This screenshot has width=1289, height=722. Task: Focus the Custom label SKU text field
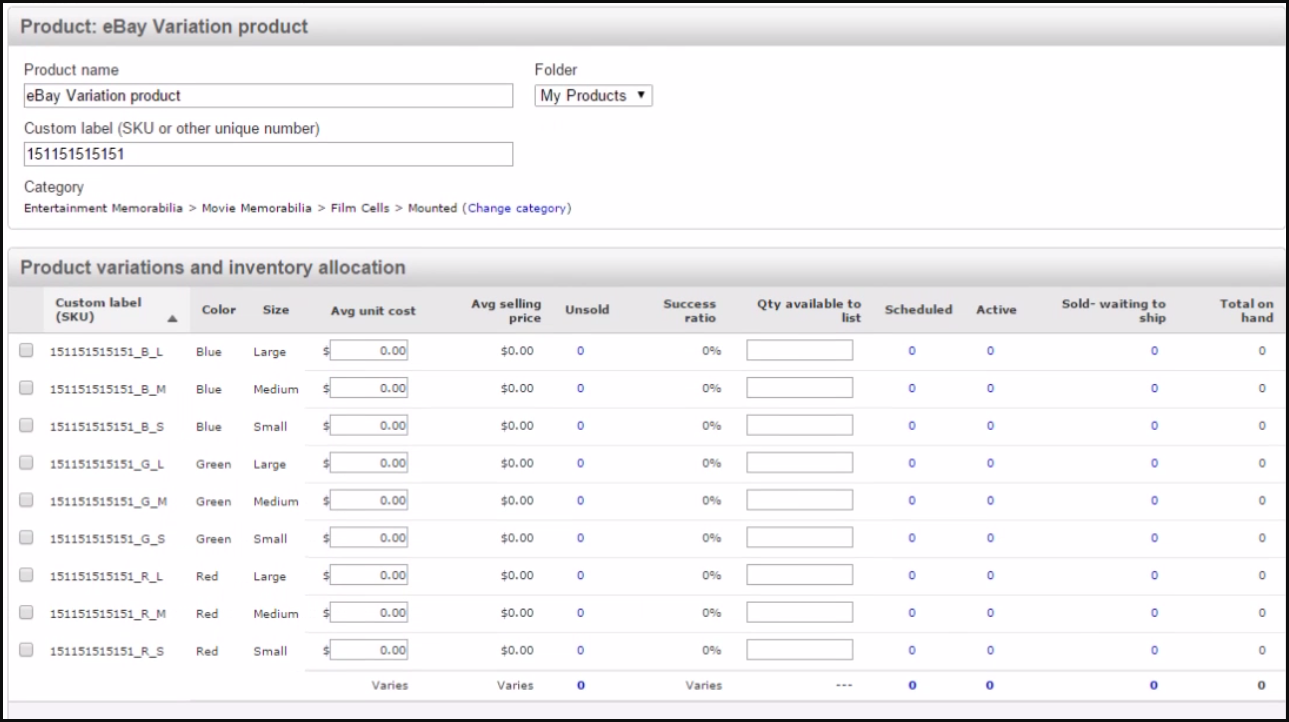268,154
